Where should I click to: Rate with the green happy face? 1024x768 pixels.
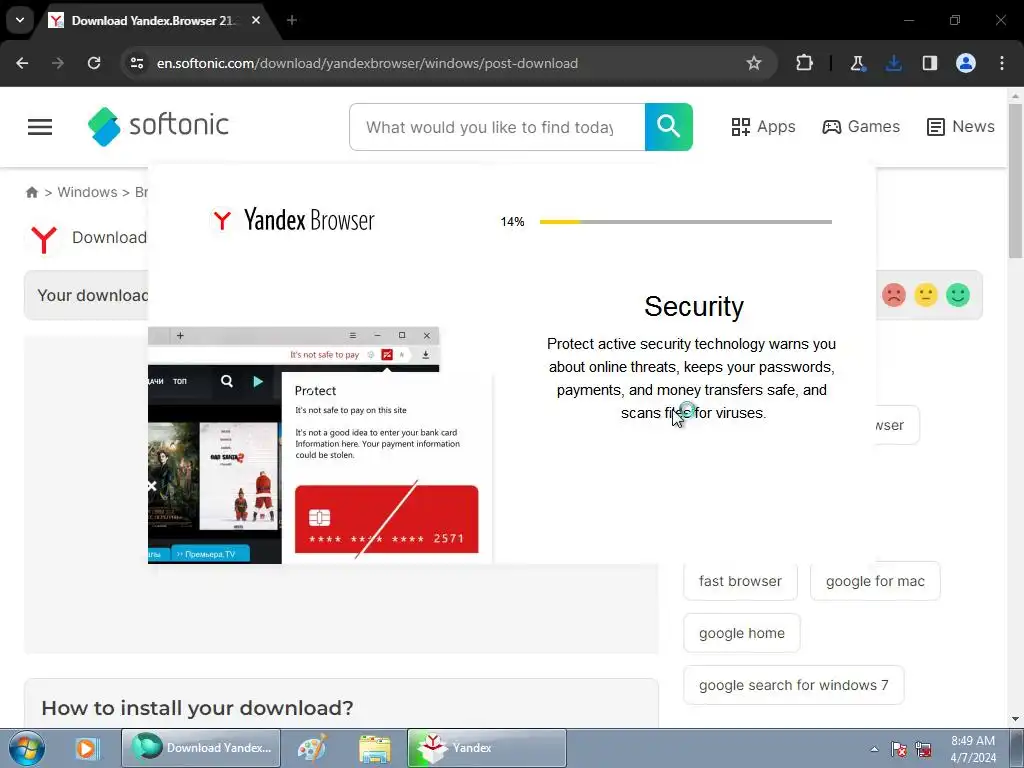[x=957, y=295]
